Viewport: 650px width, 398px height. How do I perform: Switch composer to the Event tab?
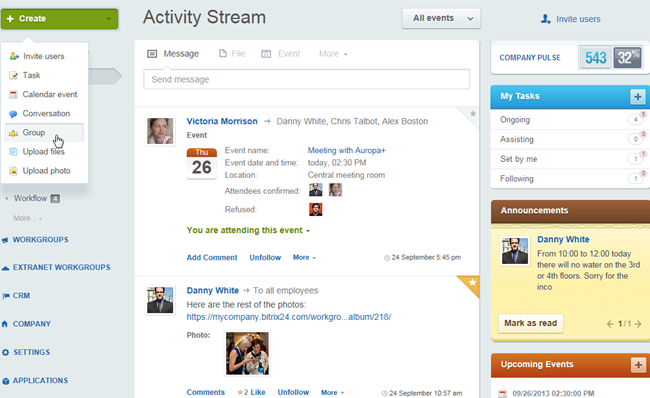click(x=281, y=54)
